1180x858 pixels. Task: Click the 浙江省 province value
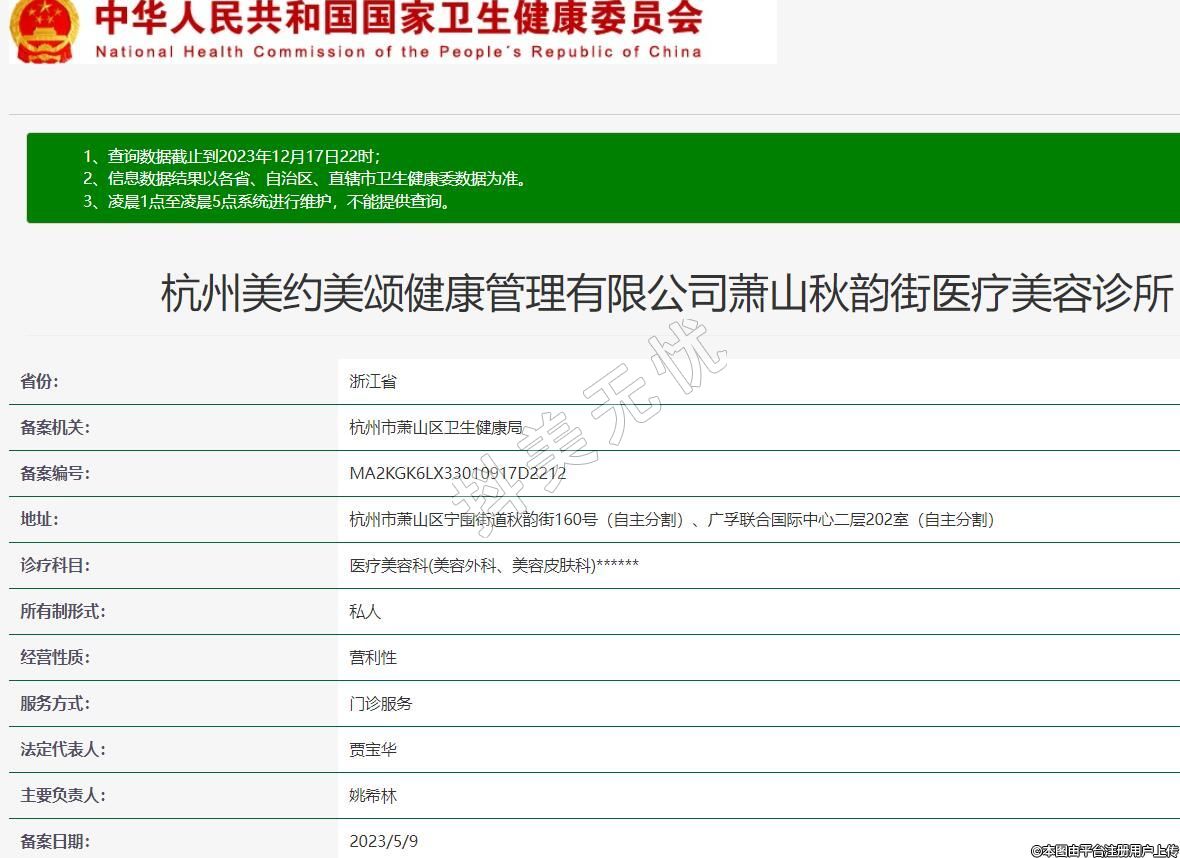[373, 381]
